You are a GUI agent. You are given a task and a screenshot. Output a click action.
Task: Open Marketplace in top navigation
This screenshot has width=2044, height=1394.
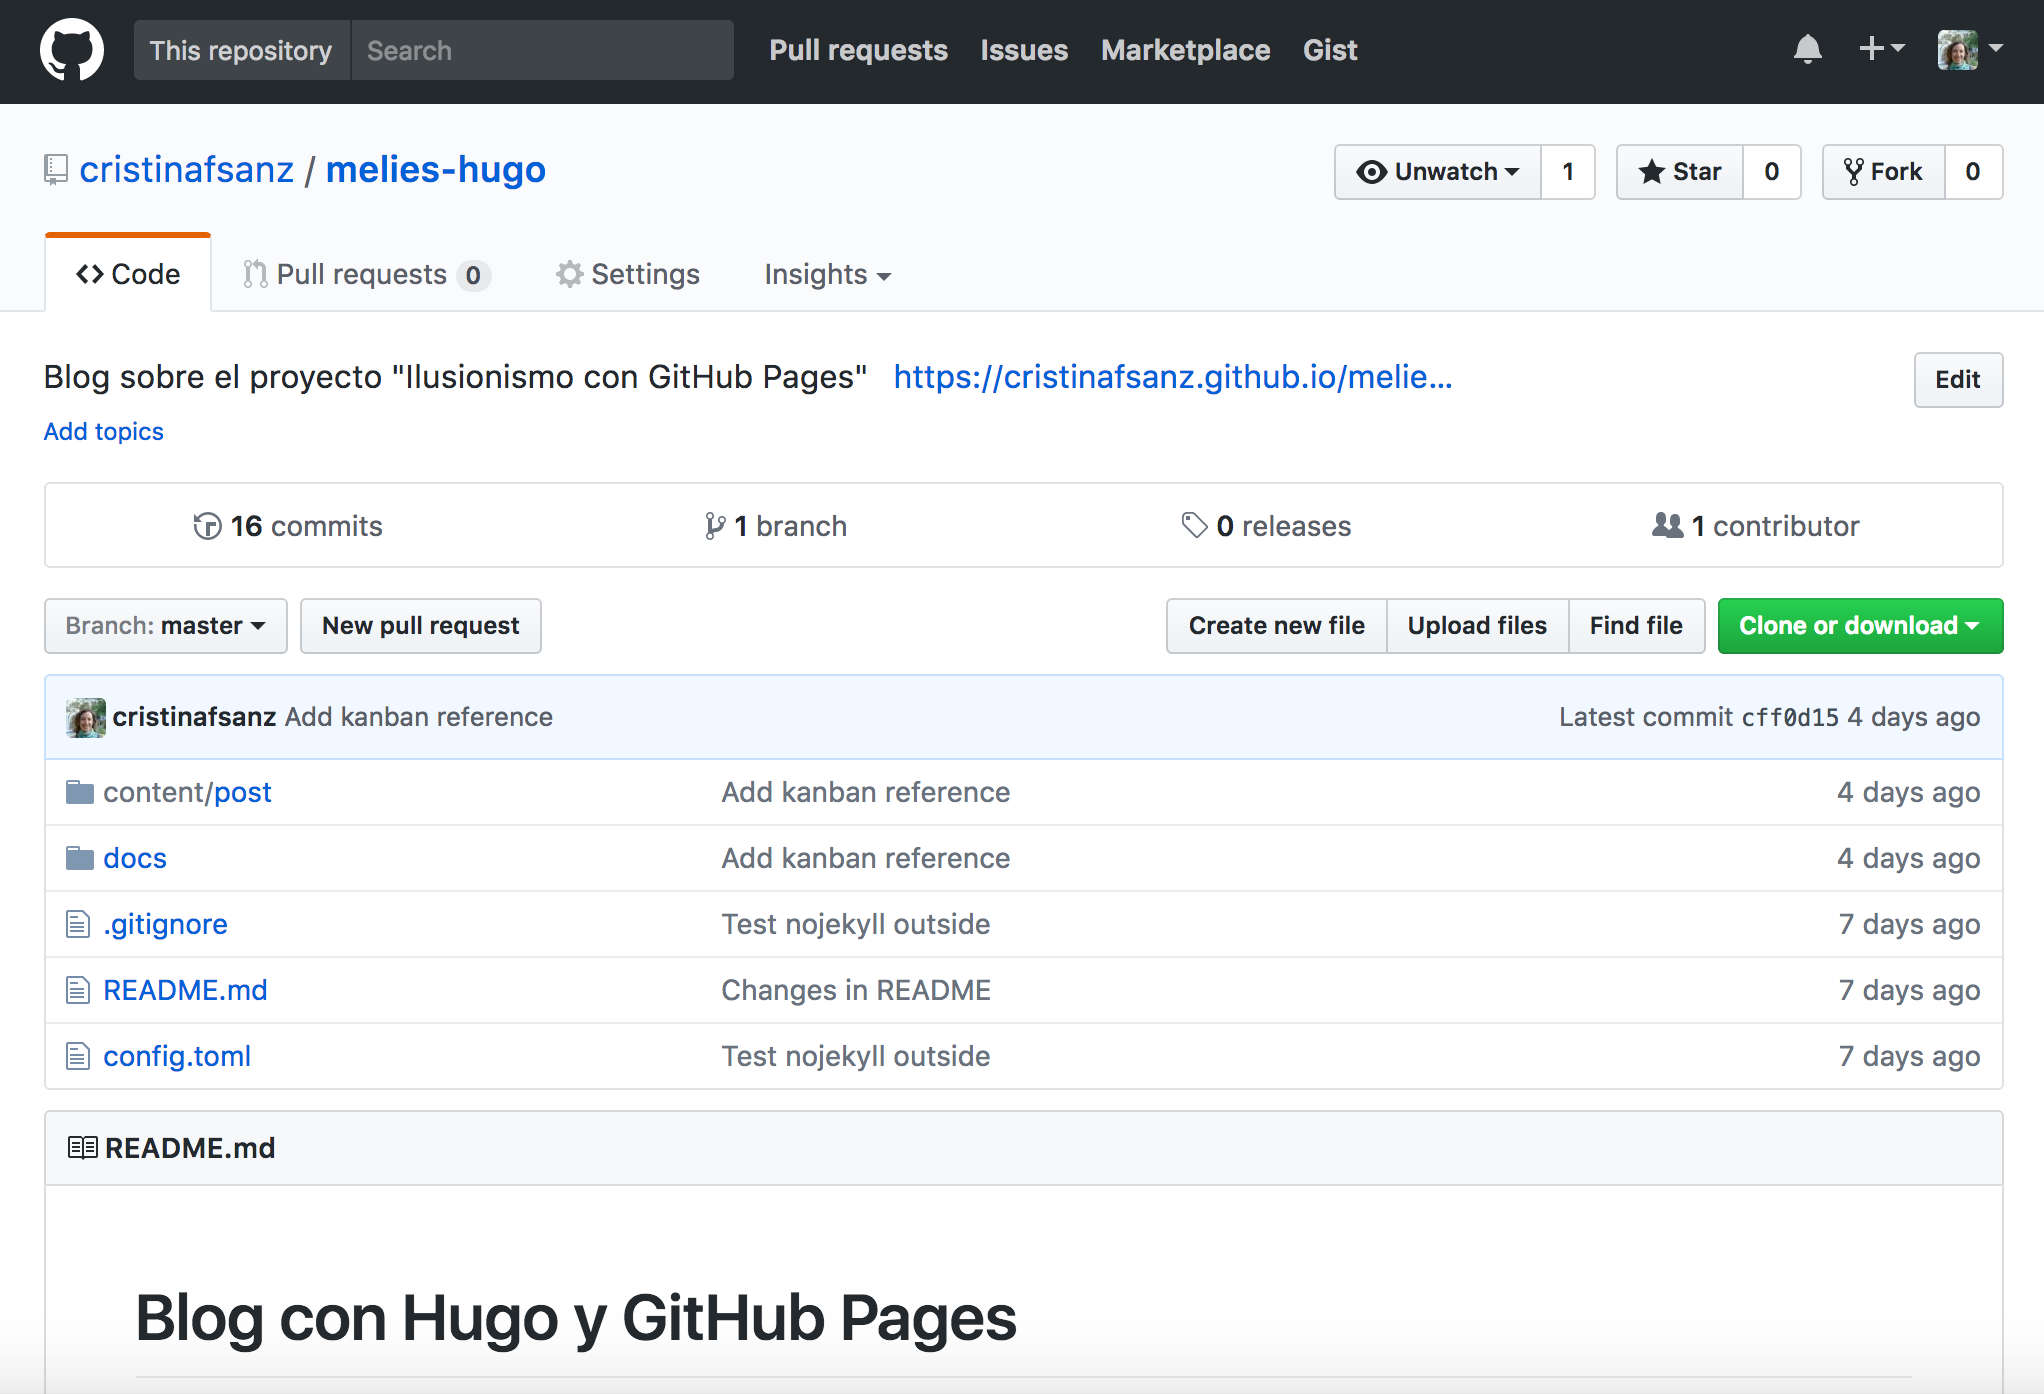[x=1185, y=50]
